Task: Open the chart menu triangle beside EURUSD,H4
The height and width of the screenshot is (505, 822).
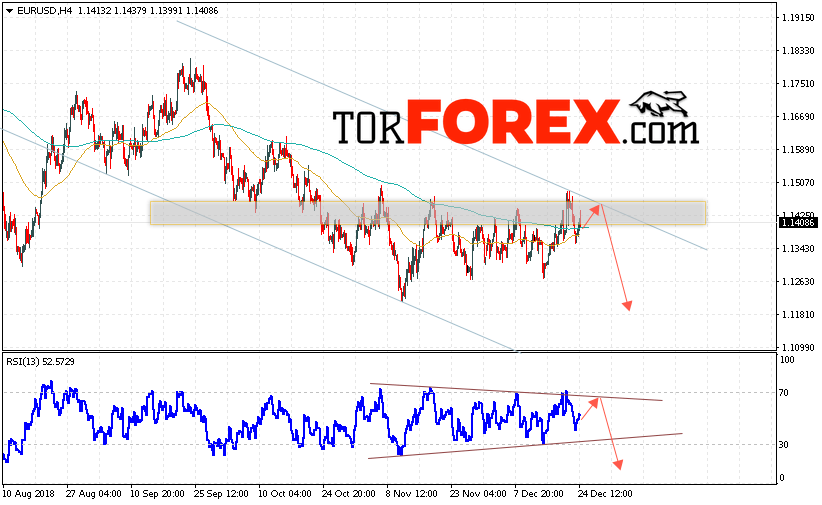Action: point(9,10)
